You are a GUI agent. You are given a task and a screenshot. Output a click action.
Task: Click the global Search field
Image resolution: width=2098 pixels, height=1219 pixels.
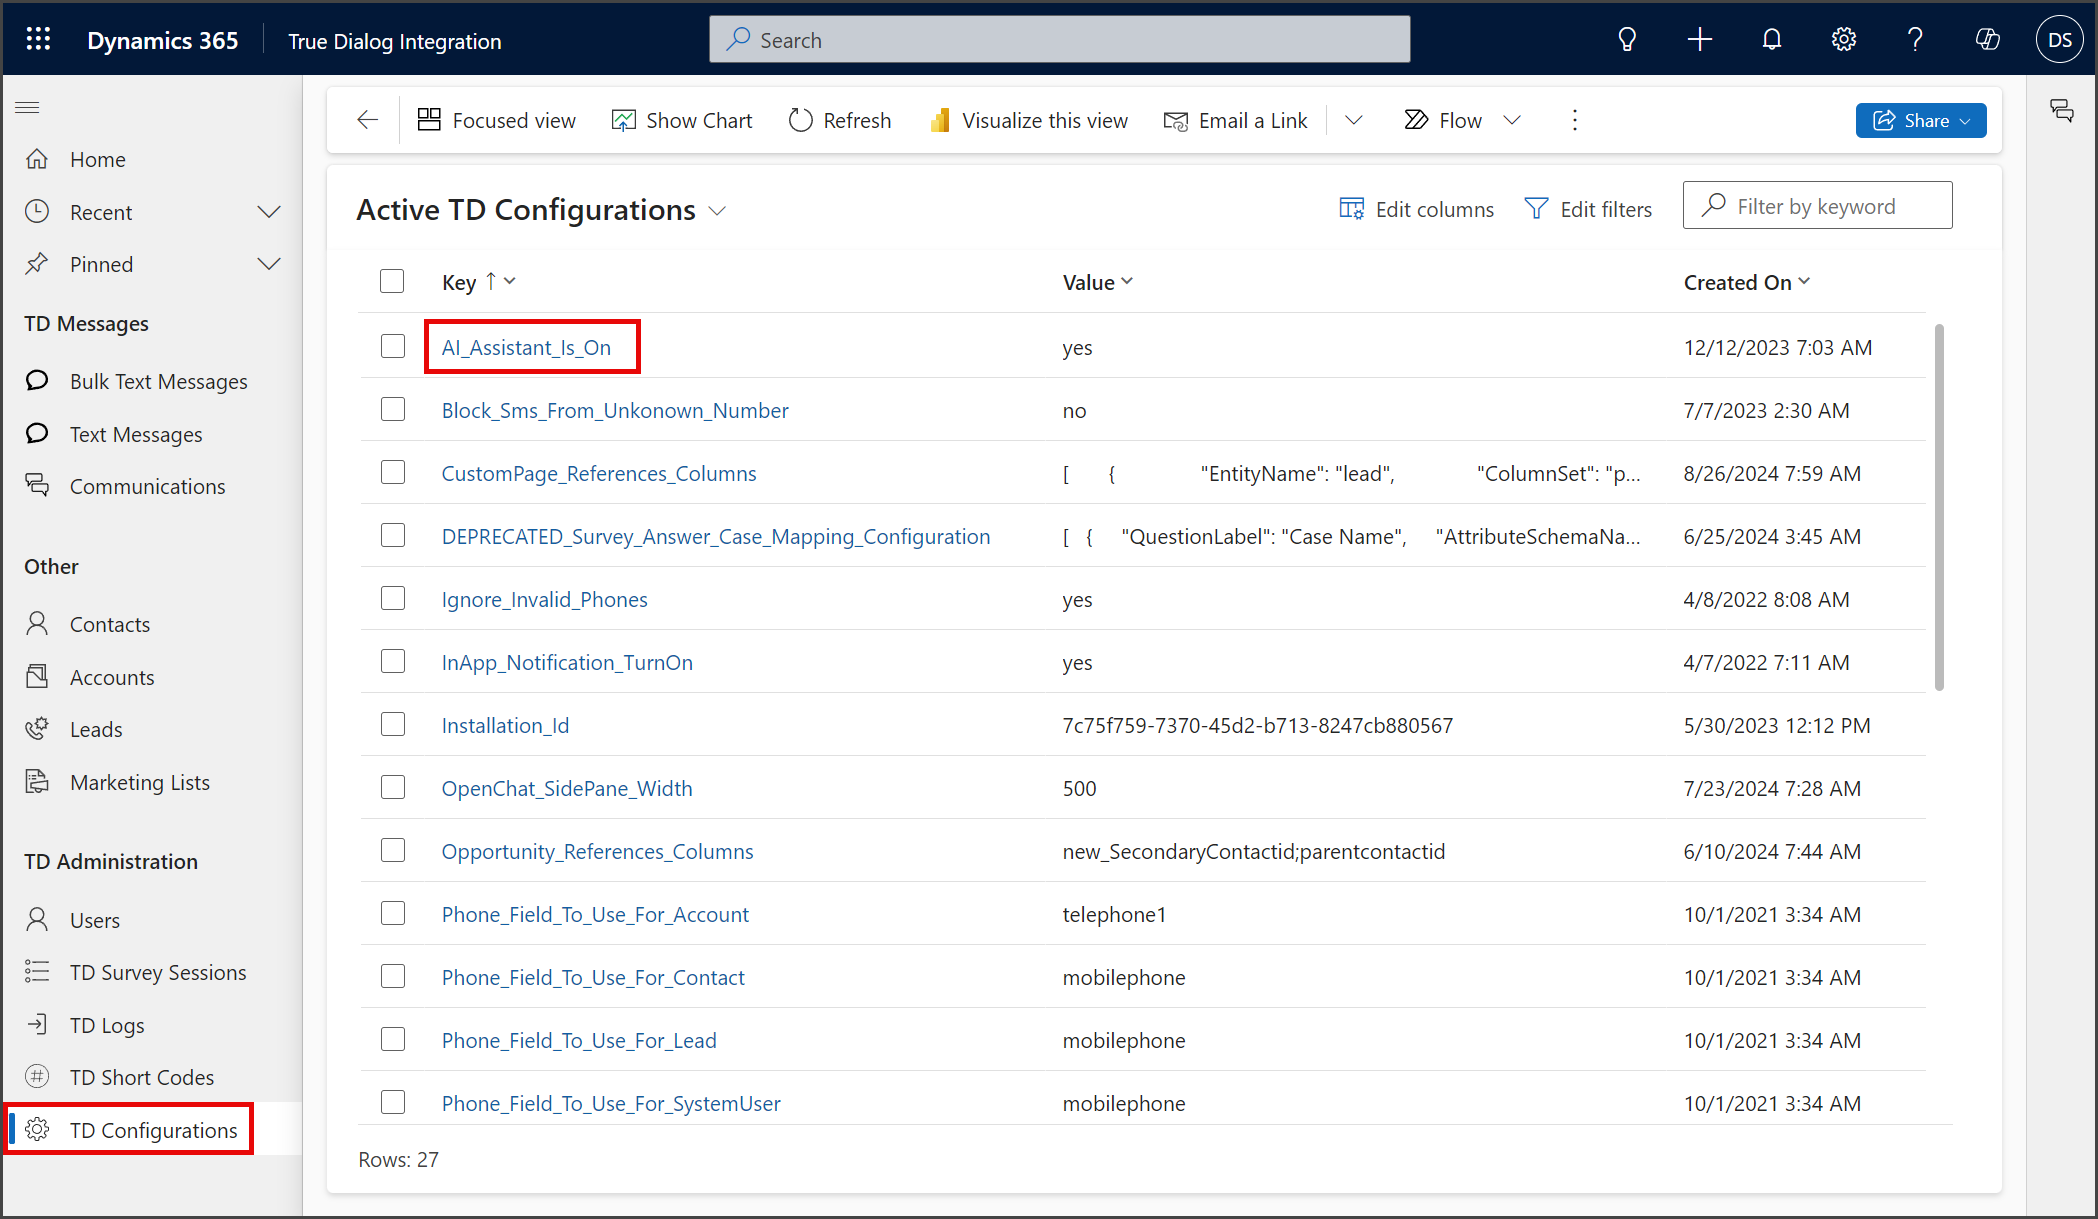pyautogui.click(x=1060, y=40)
